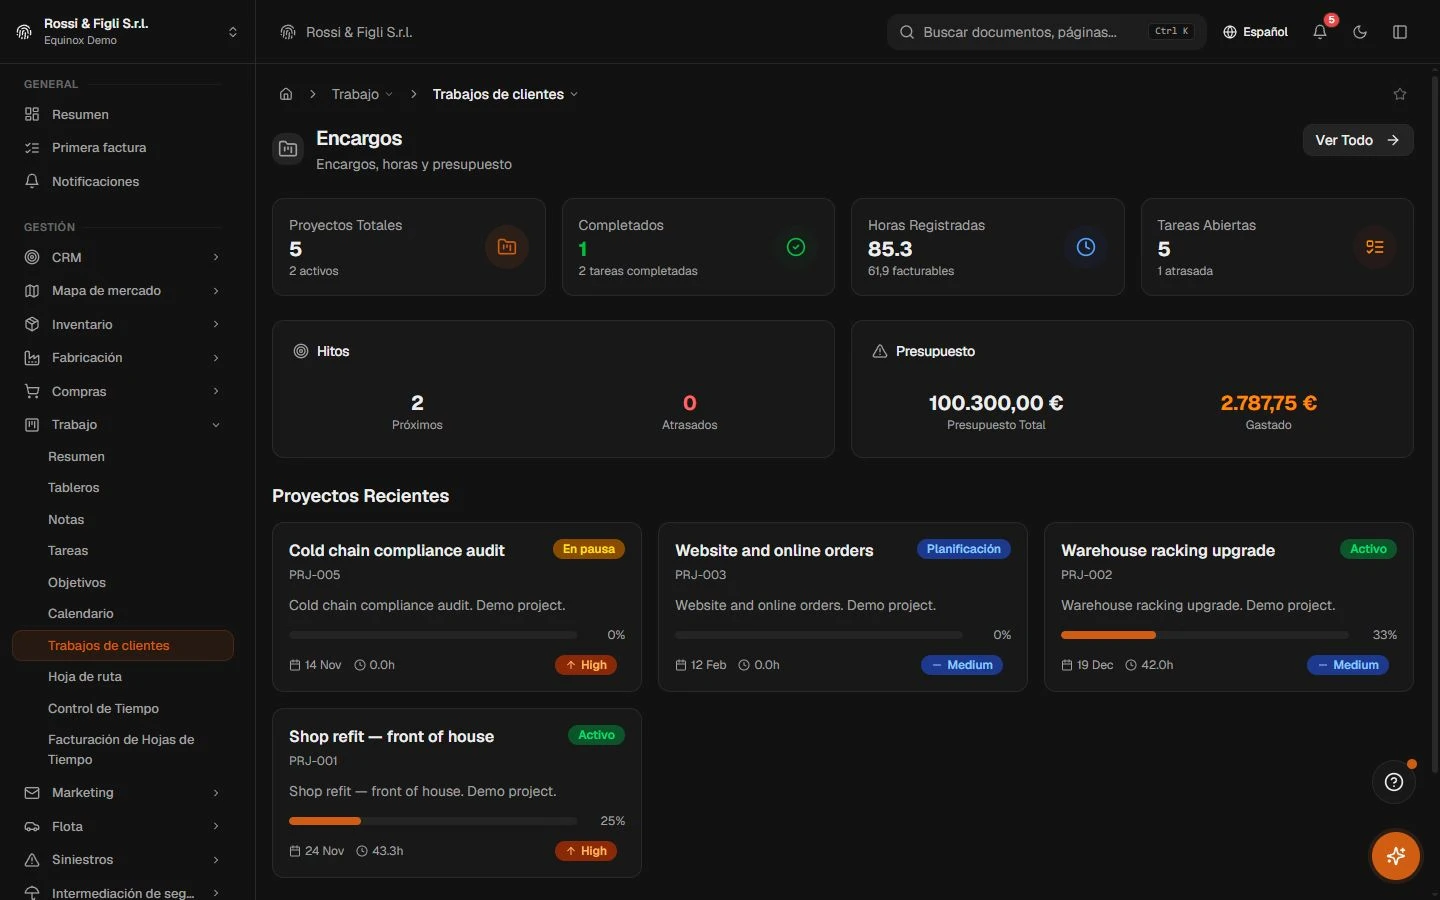
Task: Open Hoja de ruta page
Action: pyautogui.click(x=122, y=677)
